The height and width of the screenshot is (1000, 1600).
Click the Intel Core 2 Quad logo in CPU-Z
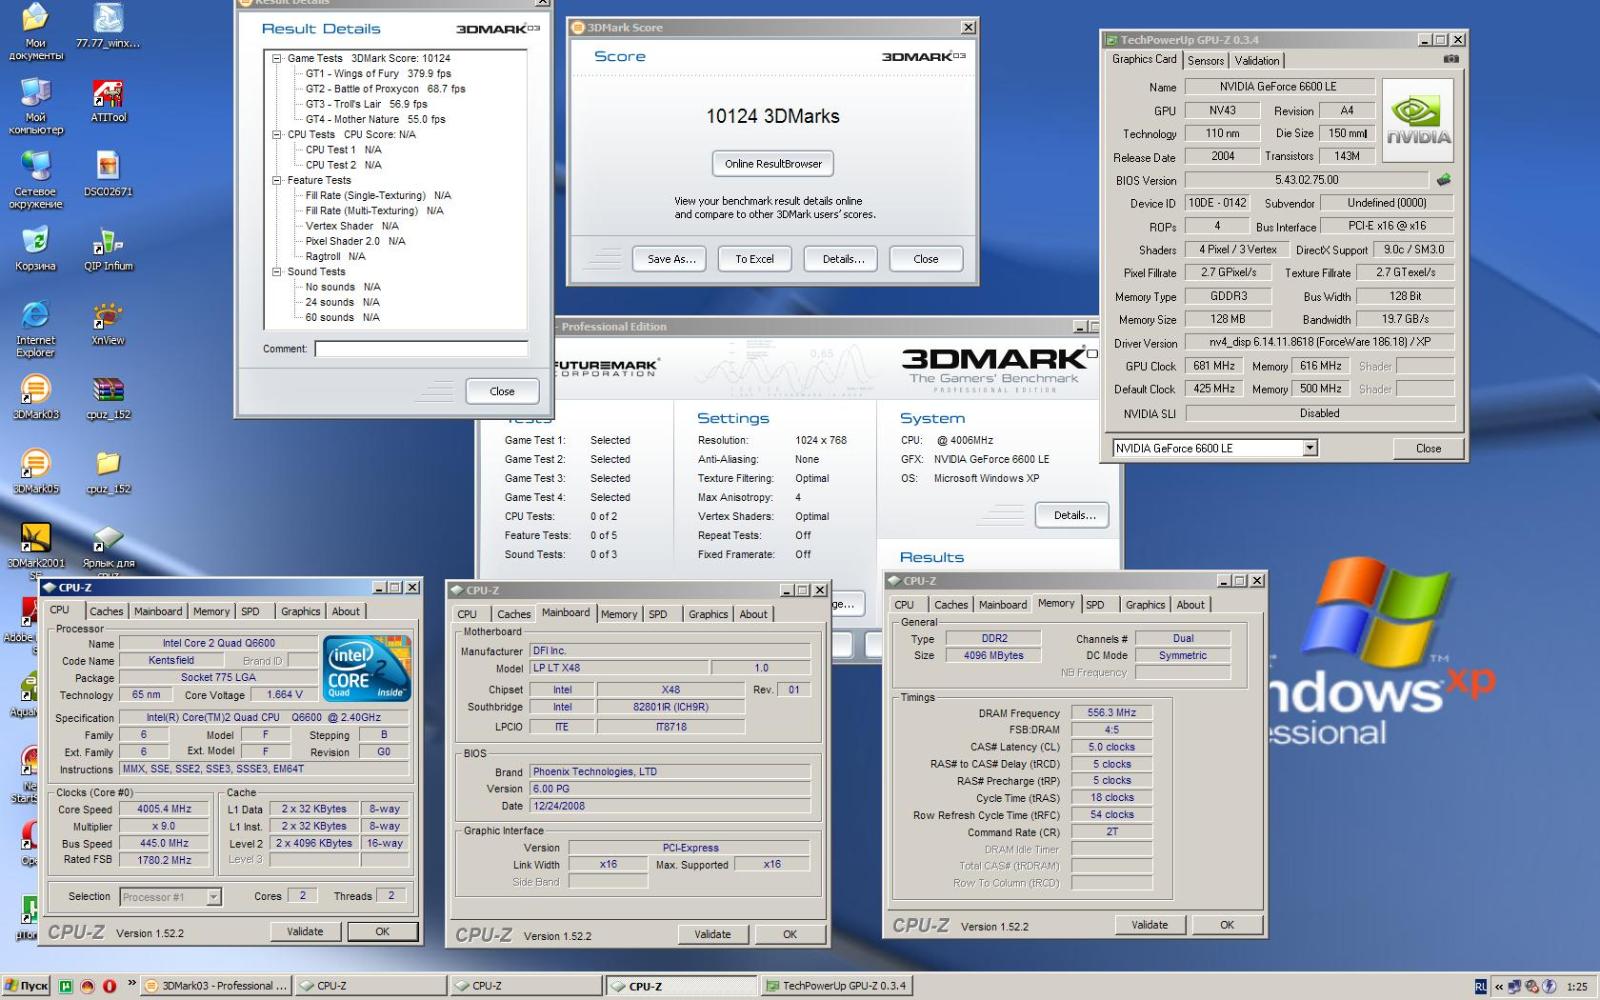click(x=367, y=667)
